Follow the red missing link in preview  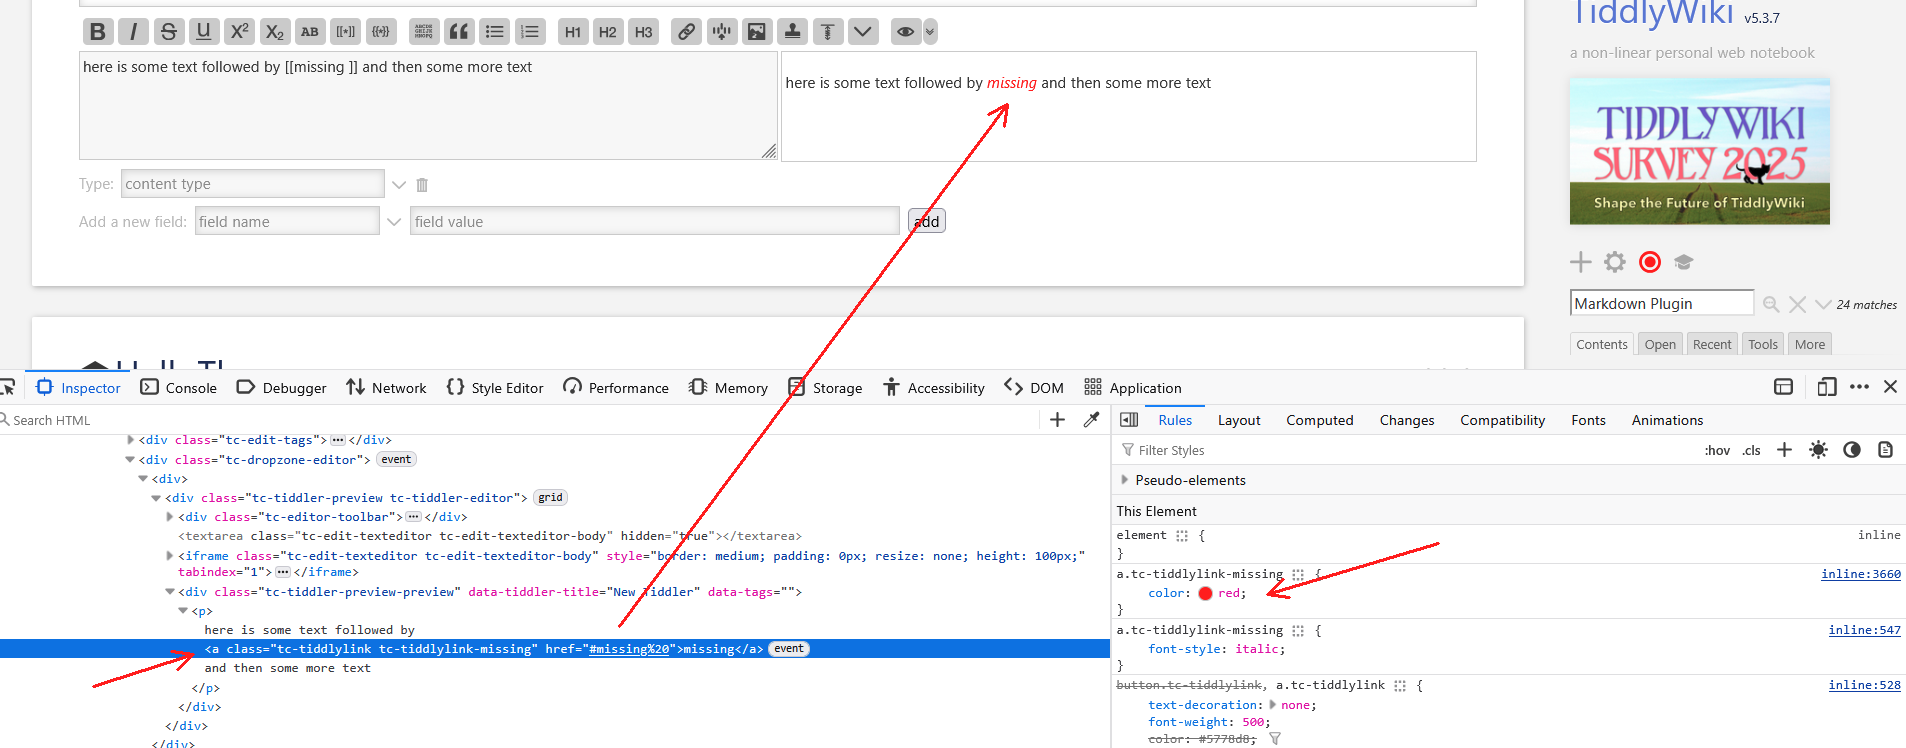[x=1011, y=83]
